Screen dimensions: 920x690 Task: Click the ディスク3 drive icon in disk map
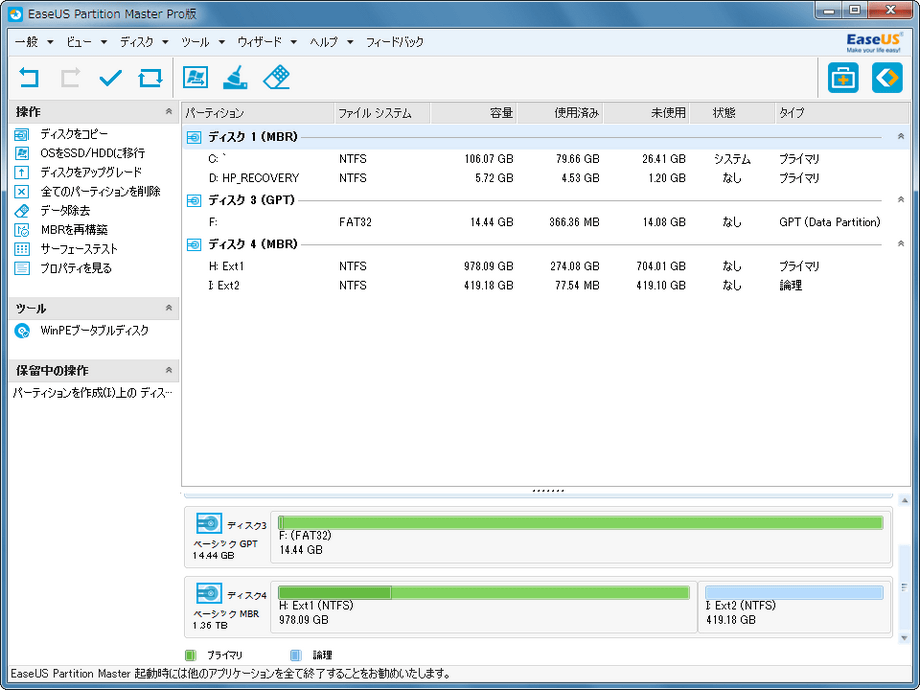pos(209,523)
